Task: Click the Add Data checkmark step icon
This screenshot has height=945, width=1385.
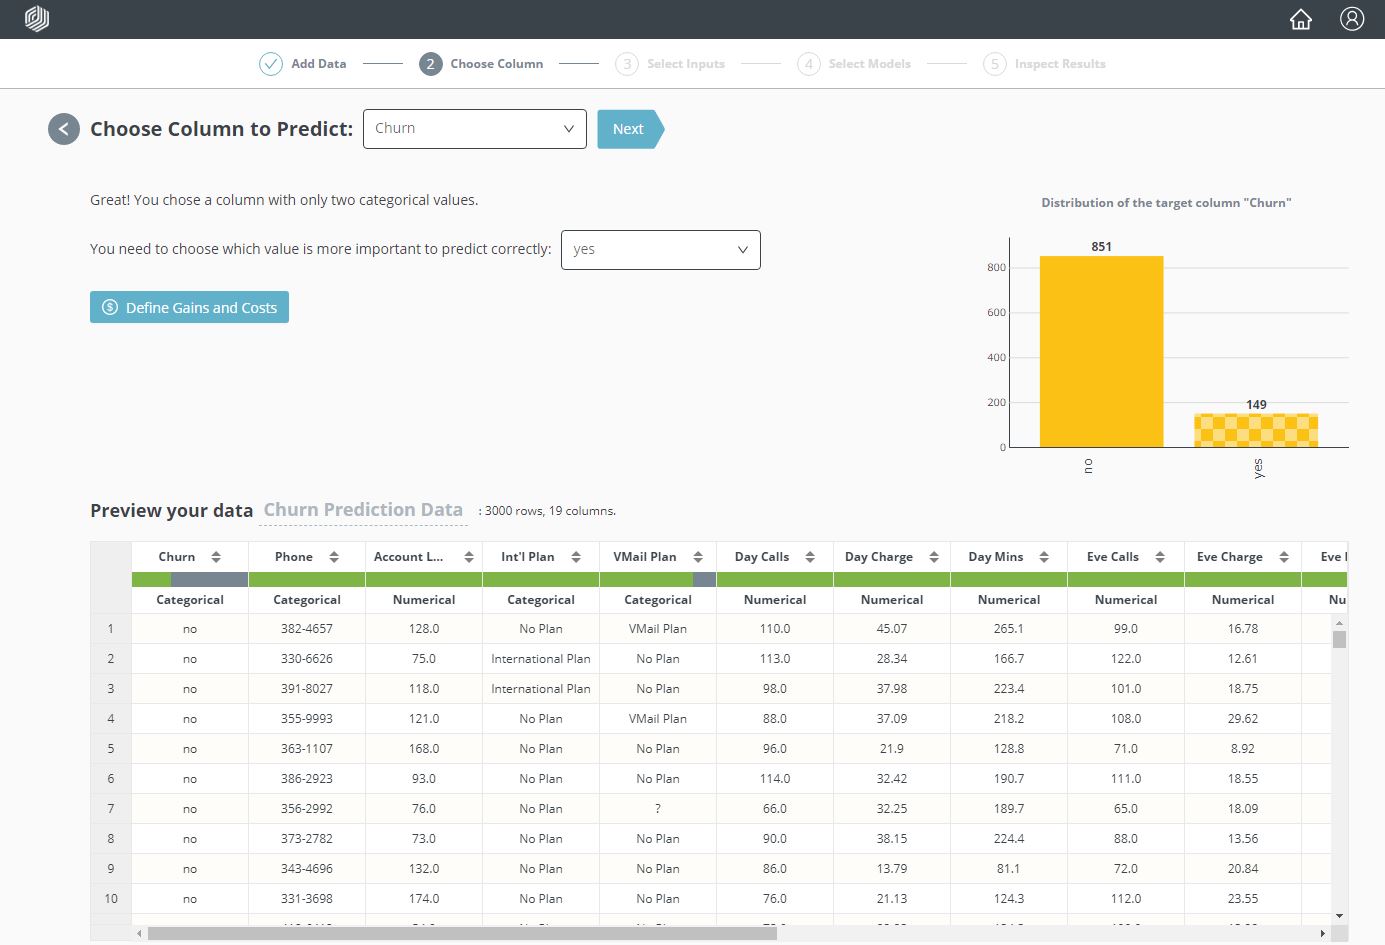Action: (x=271, y=64)
